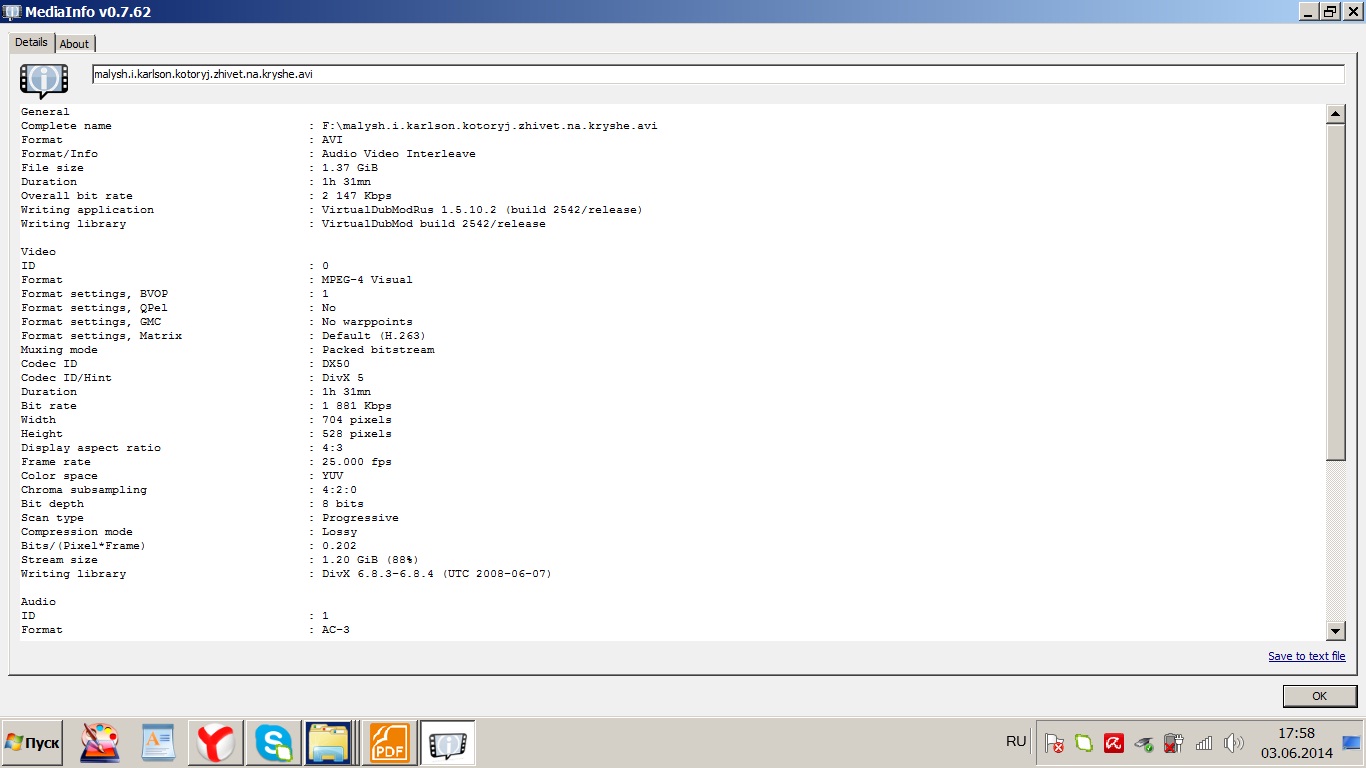The image size is (1366, 768).
Task: Select the 'DX50' codec ID value
Action: click(x=336, y=364)
